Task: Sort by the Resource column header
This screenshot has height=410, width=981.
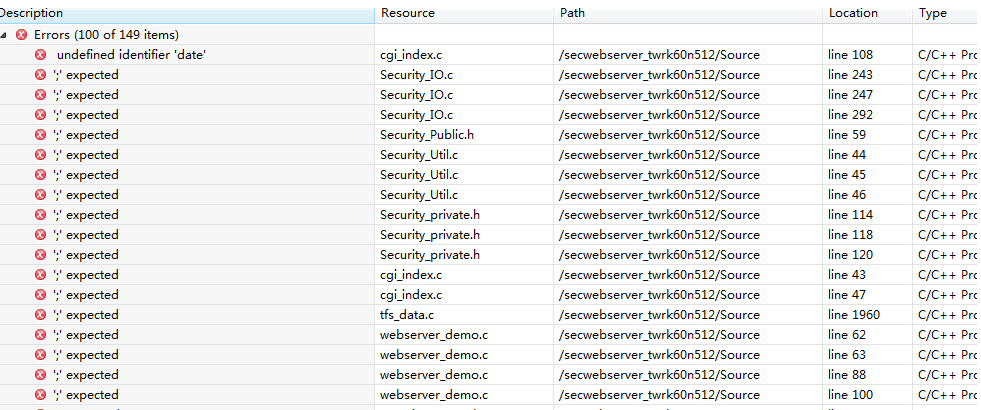Action: coord(407,13)
